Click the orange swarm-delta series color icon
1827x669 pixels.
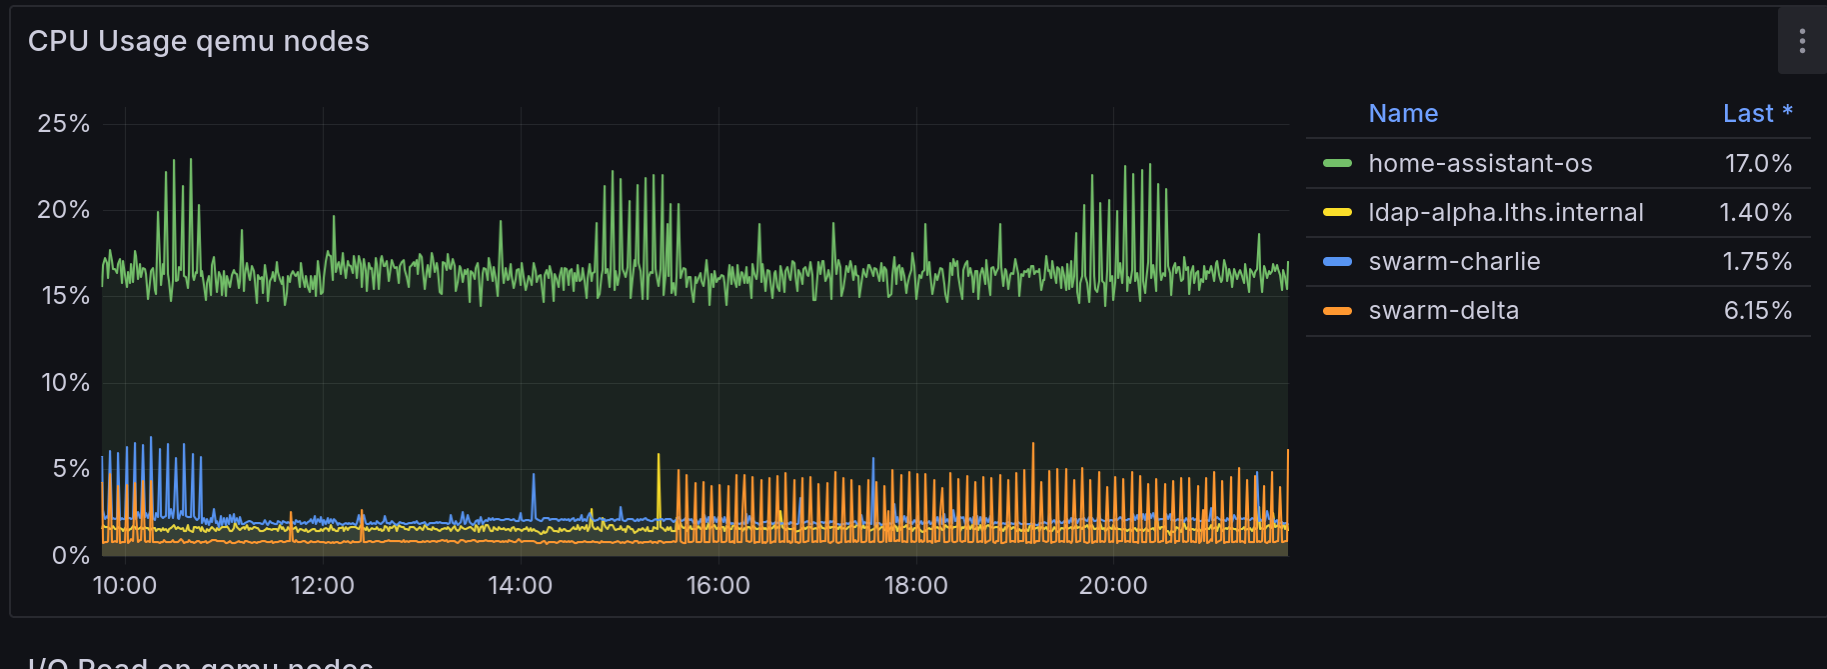coord(1337,311)
